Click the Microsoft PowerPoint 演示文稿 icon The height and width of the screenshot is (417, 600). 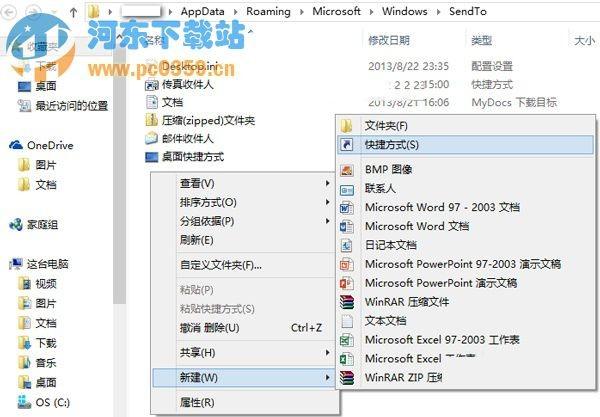click(347, 283)
